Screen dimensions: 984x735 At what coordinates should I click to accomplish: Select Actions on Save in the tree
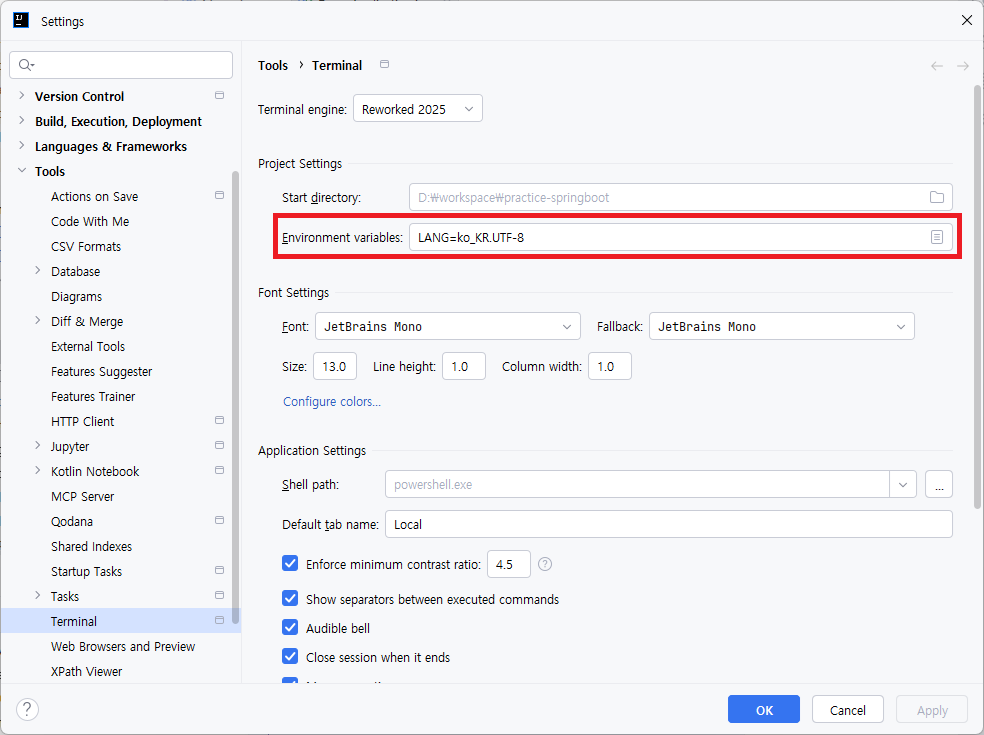click(x=94, y=196)
